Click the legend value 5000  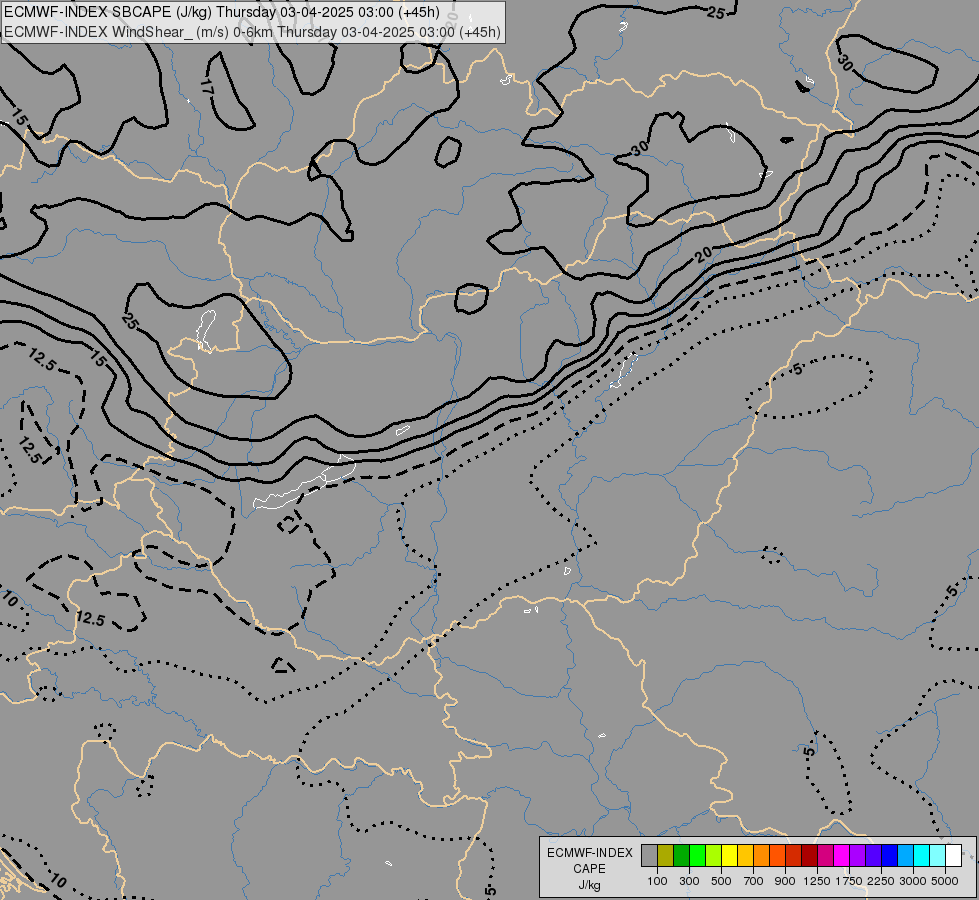click(x=945, y=881)
